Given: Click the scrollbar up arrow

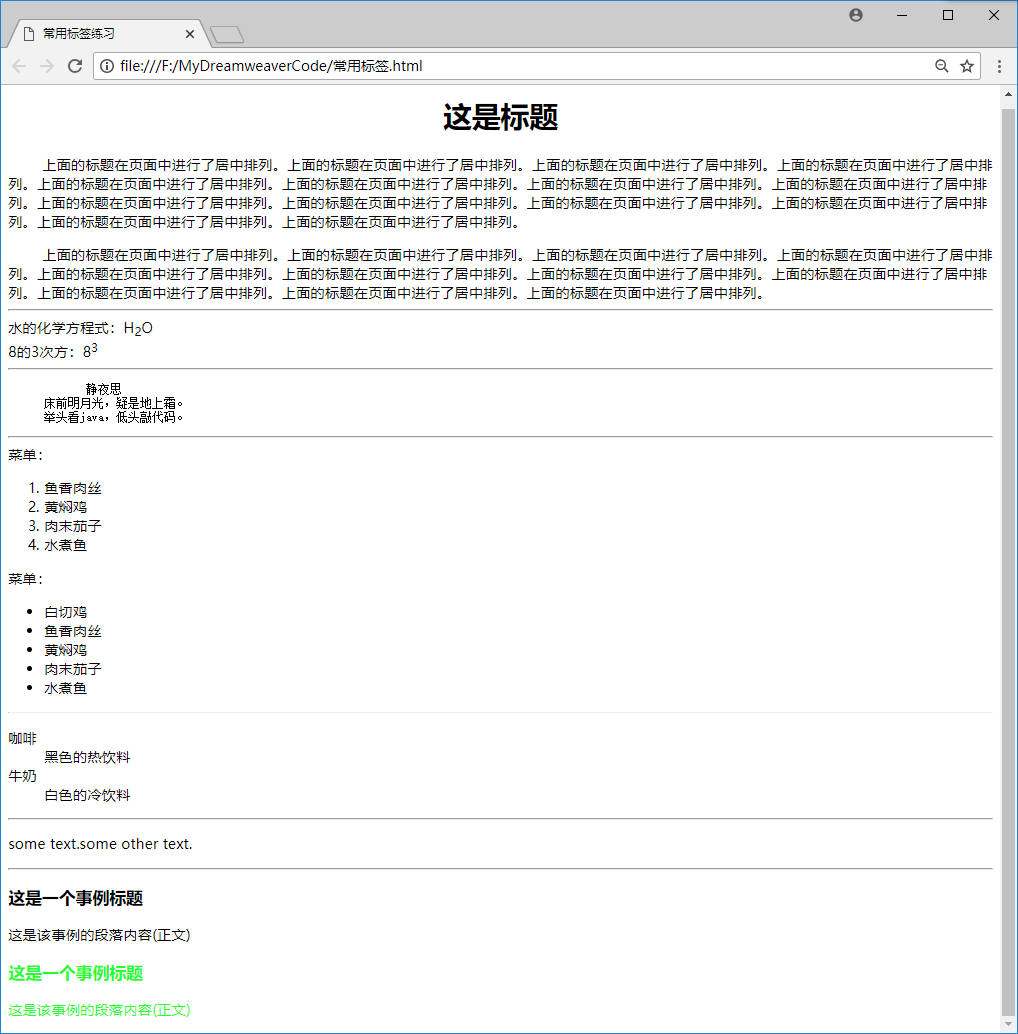Looking at the screenshot, I should 1008,95.
